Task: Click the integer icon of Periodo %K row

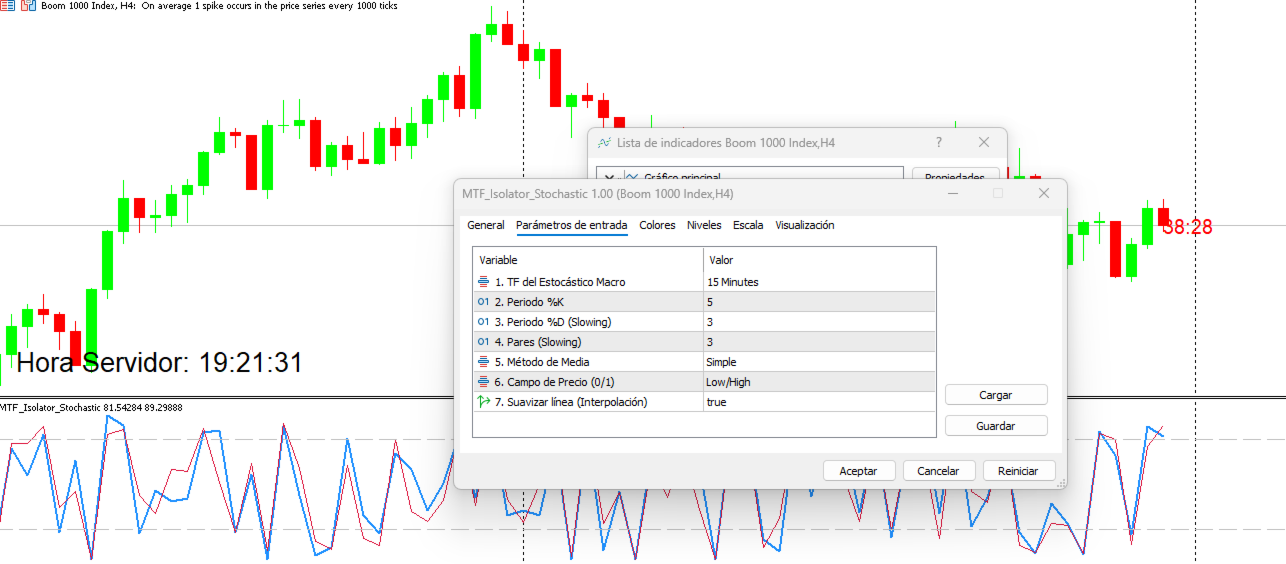Action: (485, 302)
